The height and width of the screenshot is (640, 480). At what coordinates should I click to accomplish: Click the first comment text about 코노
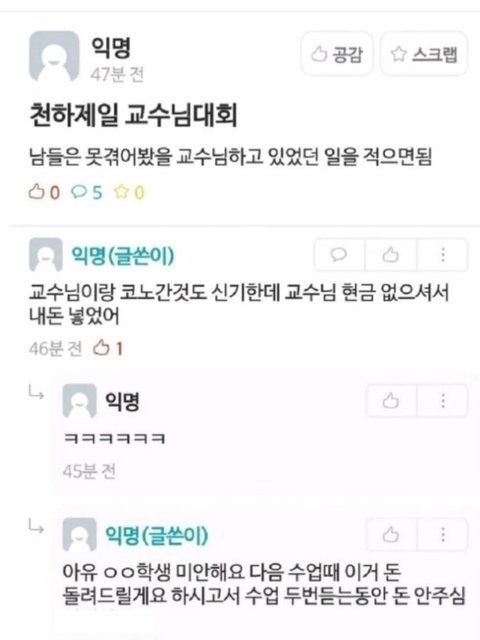(239, 304)
